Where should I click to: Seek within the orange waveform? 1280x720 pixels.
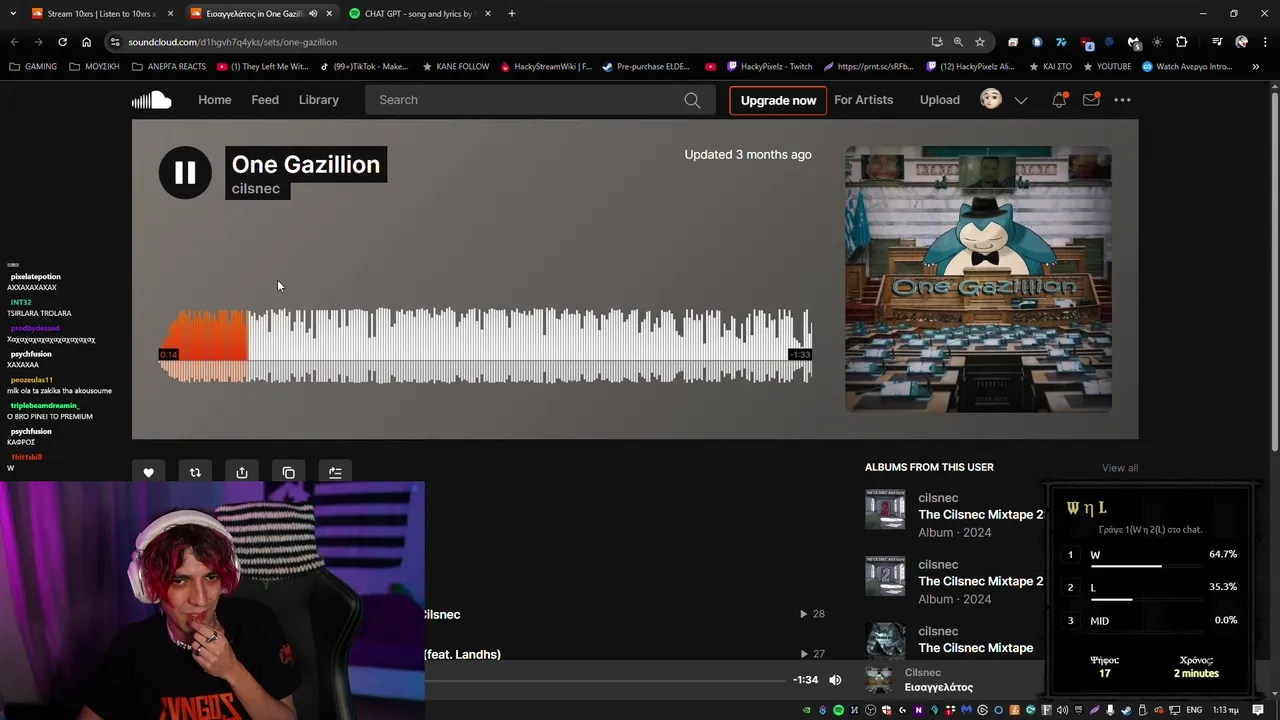[x=203, y=345]
